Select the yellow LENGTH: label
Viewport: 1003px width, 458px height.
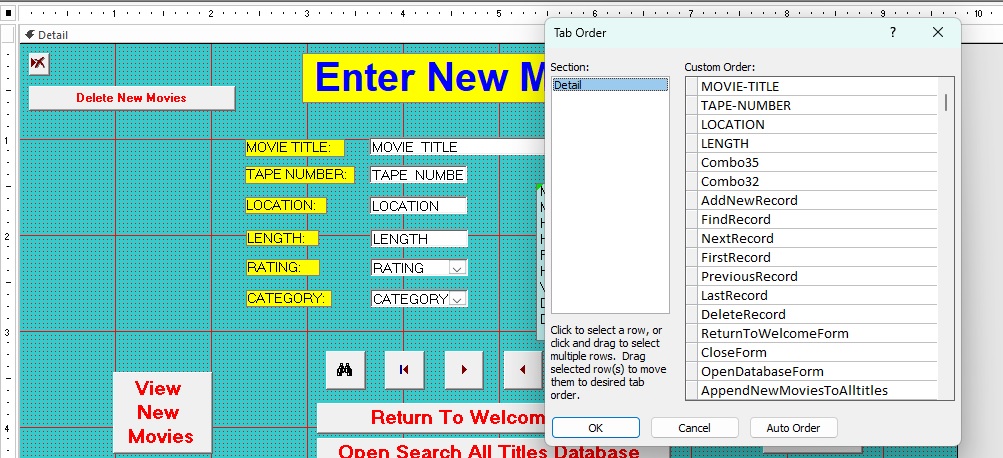click(x=282, y=239)
